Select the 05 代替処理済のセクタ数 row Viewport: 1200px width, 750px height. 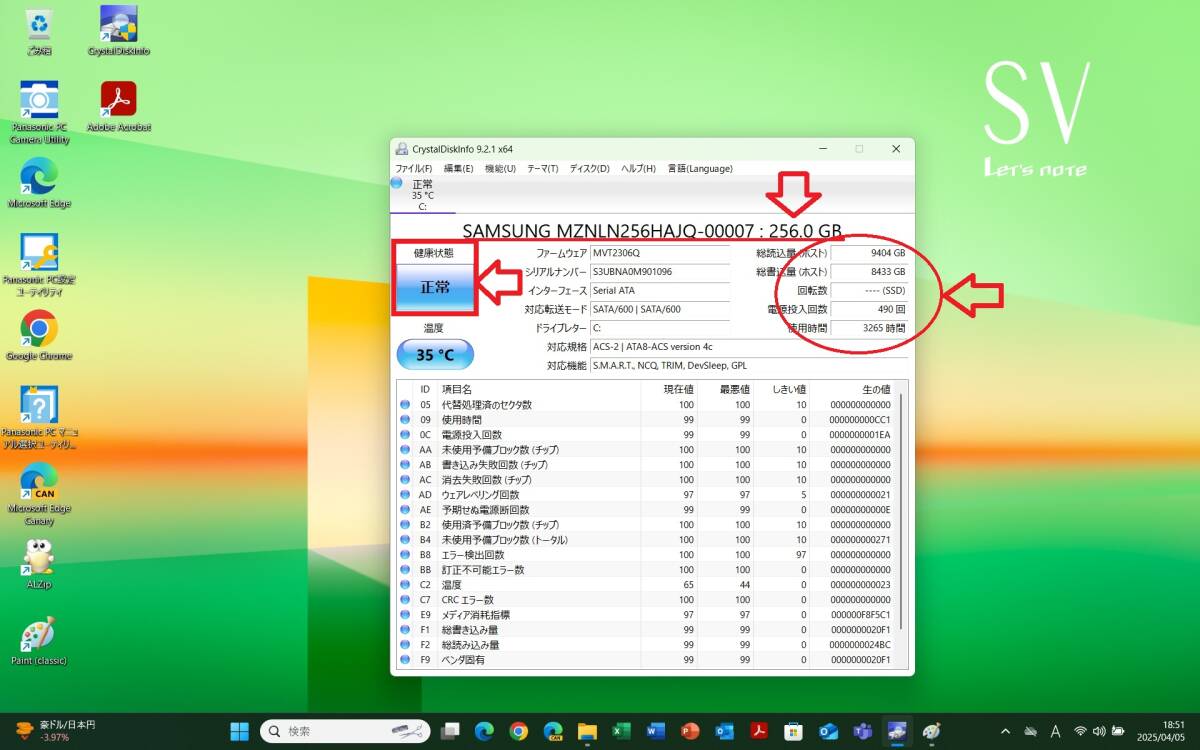point(648,405)
